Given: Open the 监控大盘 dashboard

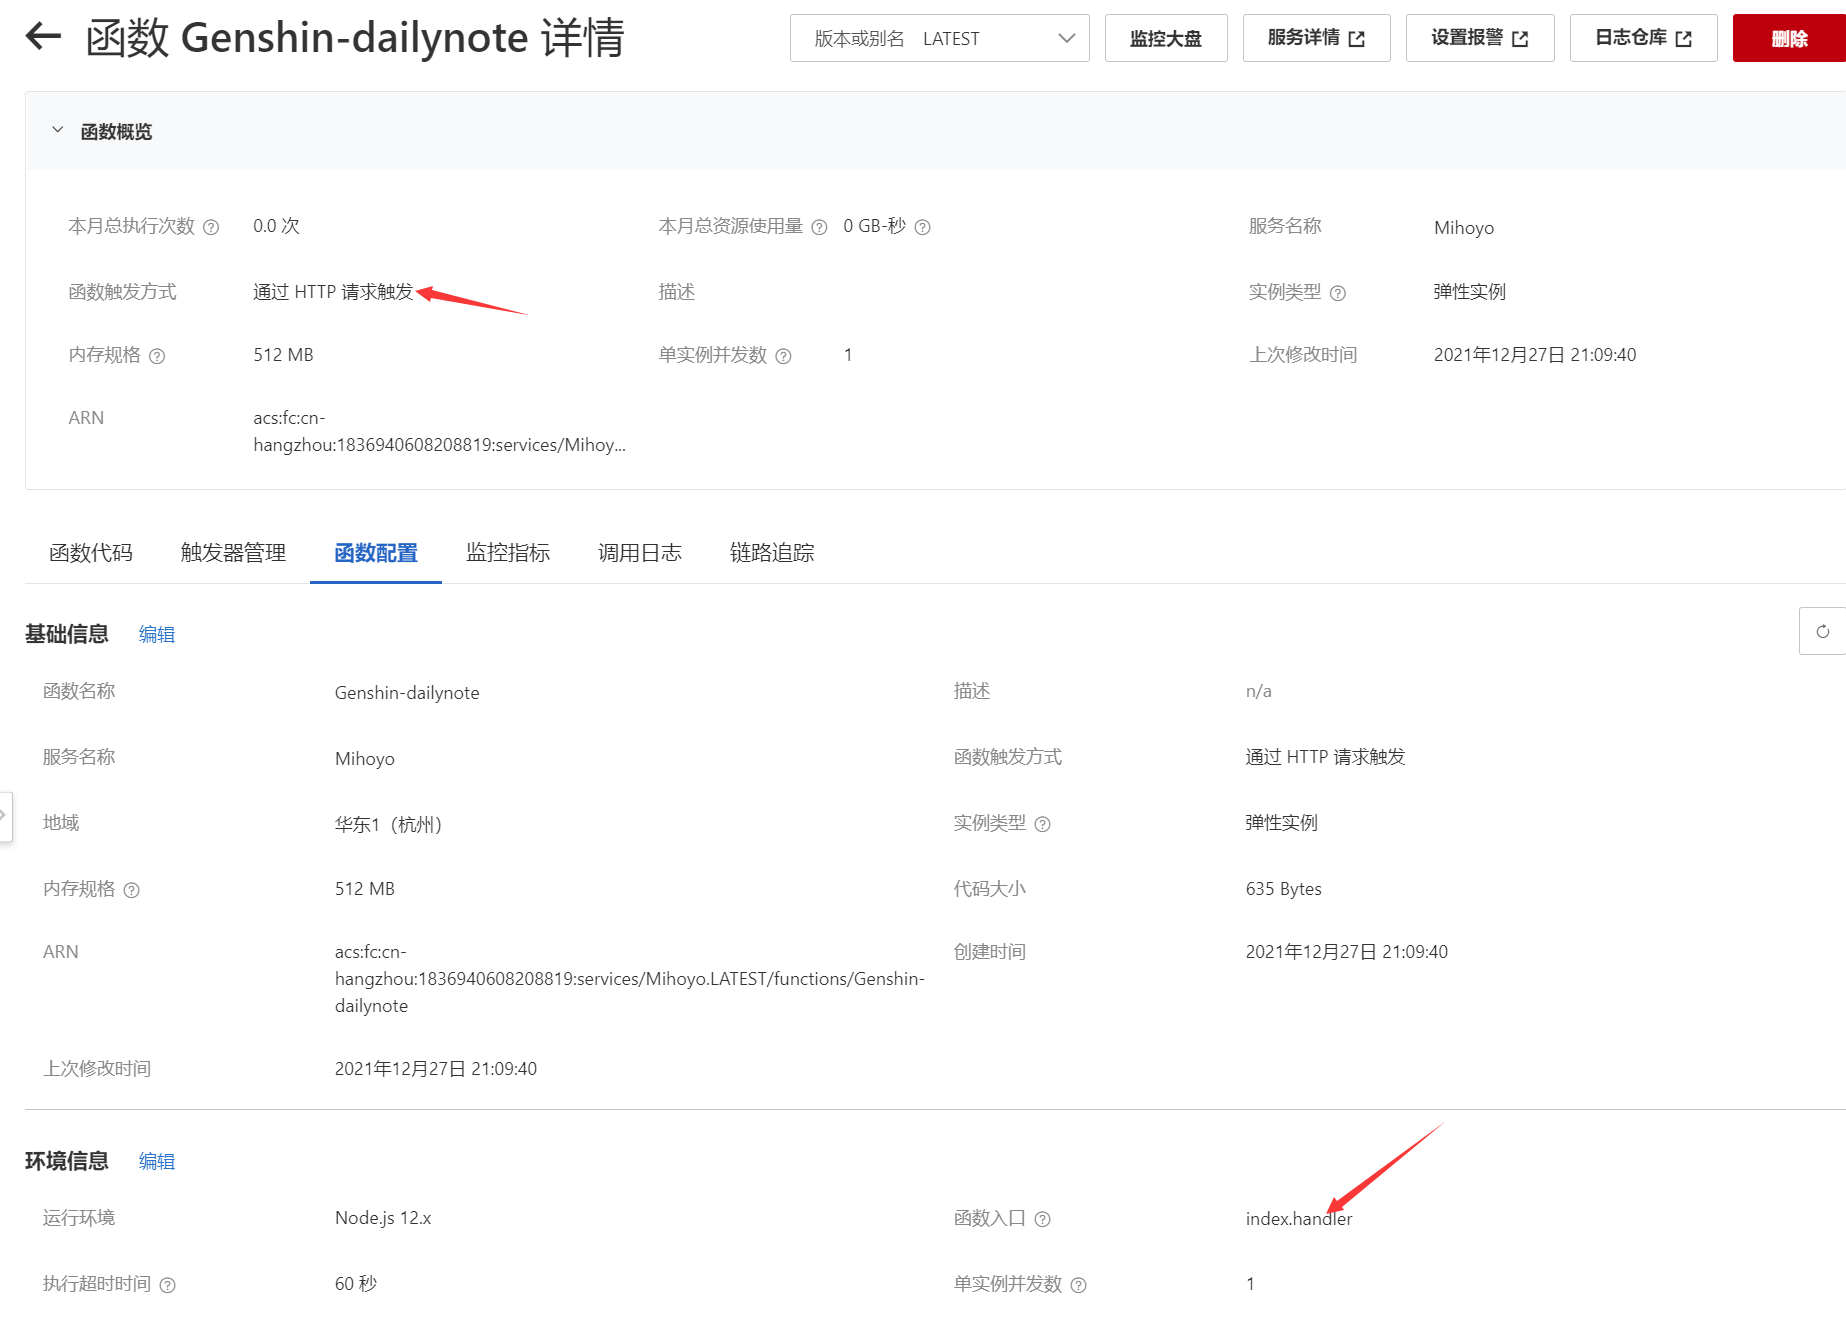Looking at the screenshot, I should click(x=1165, y=37).
